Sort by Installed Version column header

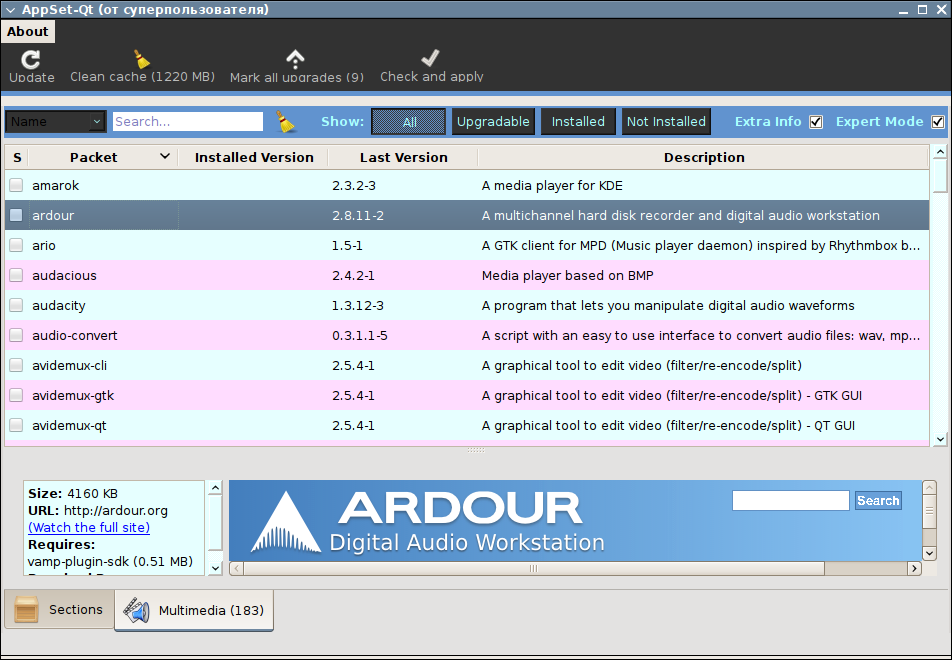(253, 157)
